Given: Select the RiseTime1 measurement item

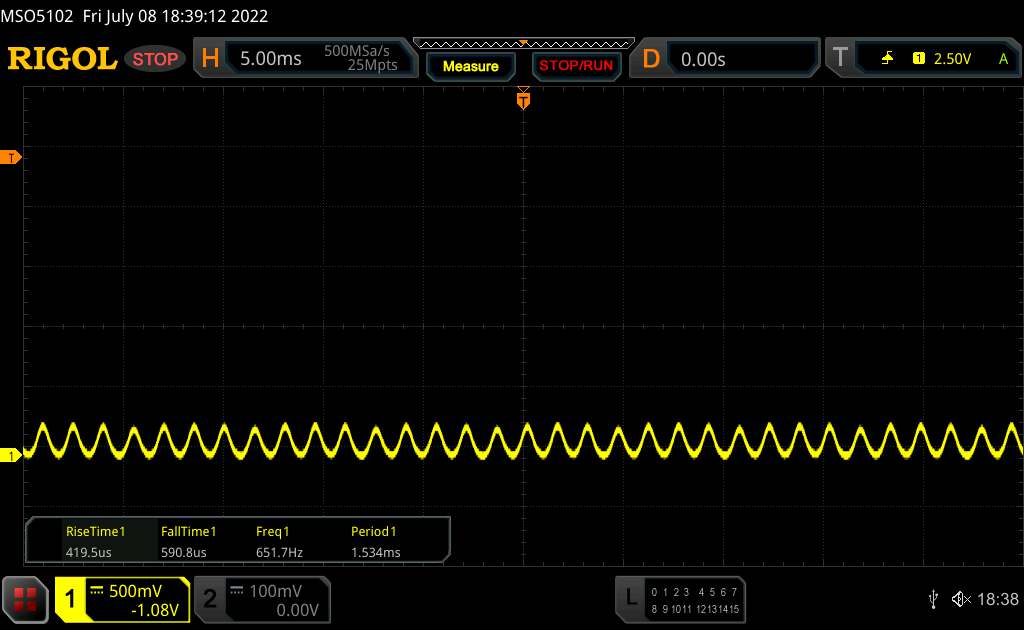Looking at the screenshot, I should (x=95, y=542).
